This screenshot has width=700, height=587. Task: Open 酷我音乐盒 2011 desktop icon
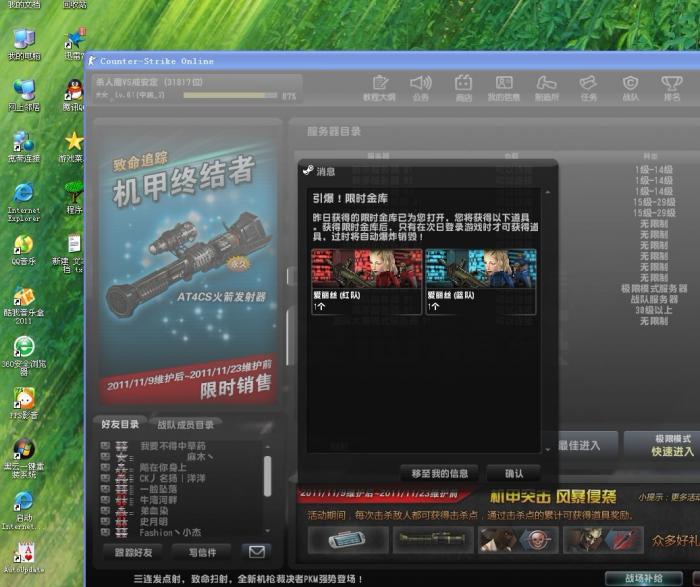24,306
